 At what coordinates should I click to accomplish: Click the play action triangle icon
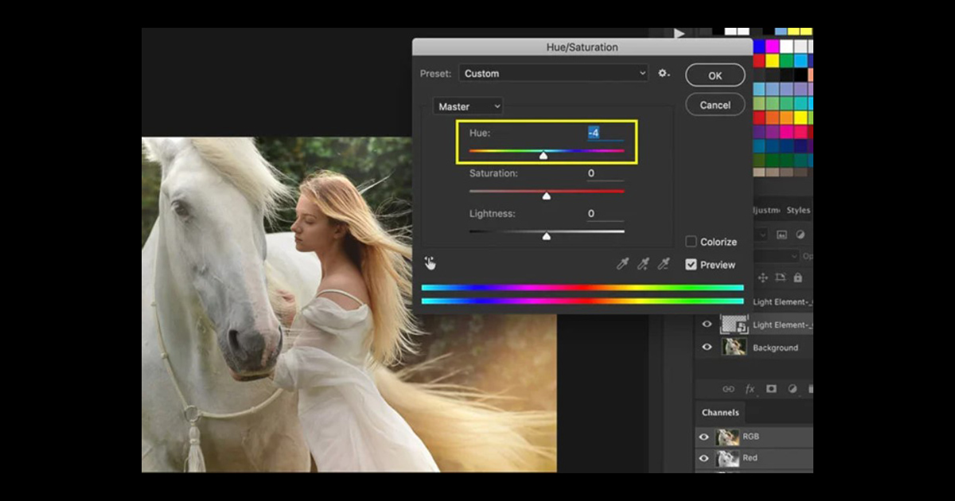click(680, 33)
